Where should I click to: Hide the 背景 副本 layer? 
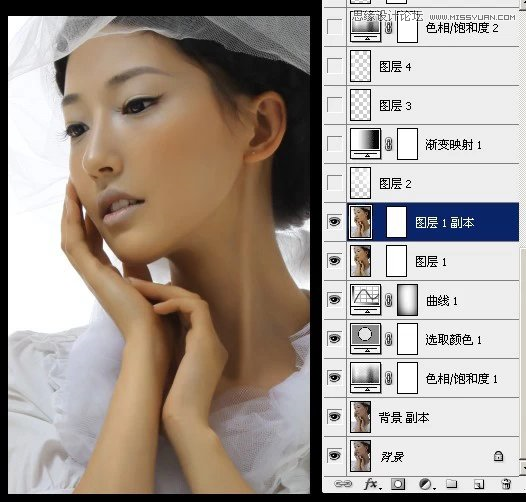click(334, 416)
